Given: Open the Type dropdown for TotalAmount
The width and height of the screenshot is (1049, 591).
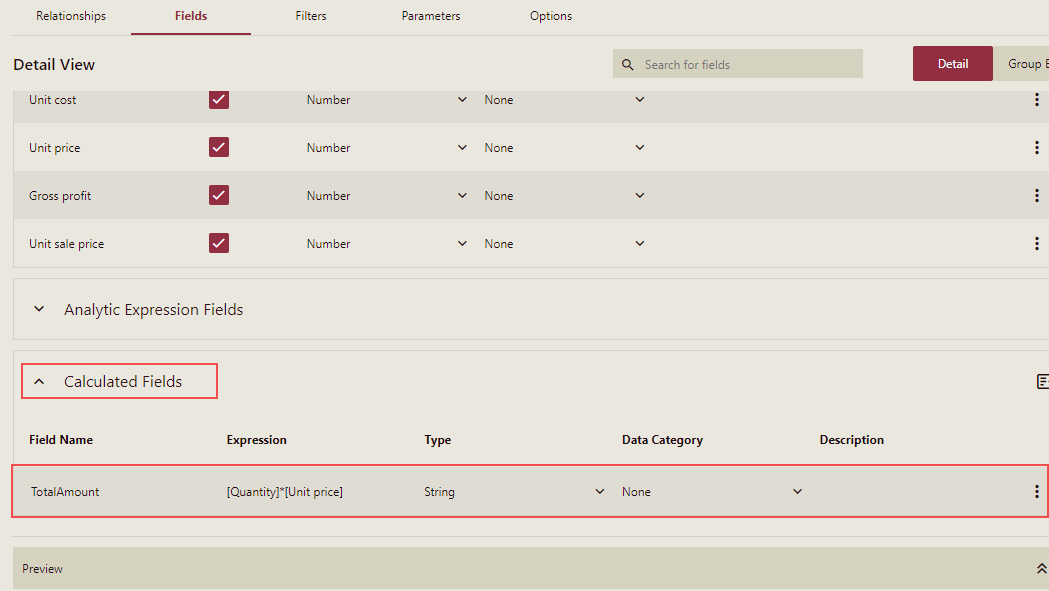Looking at the screenshot, I should click(599, 491).
